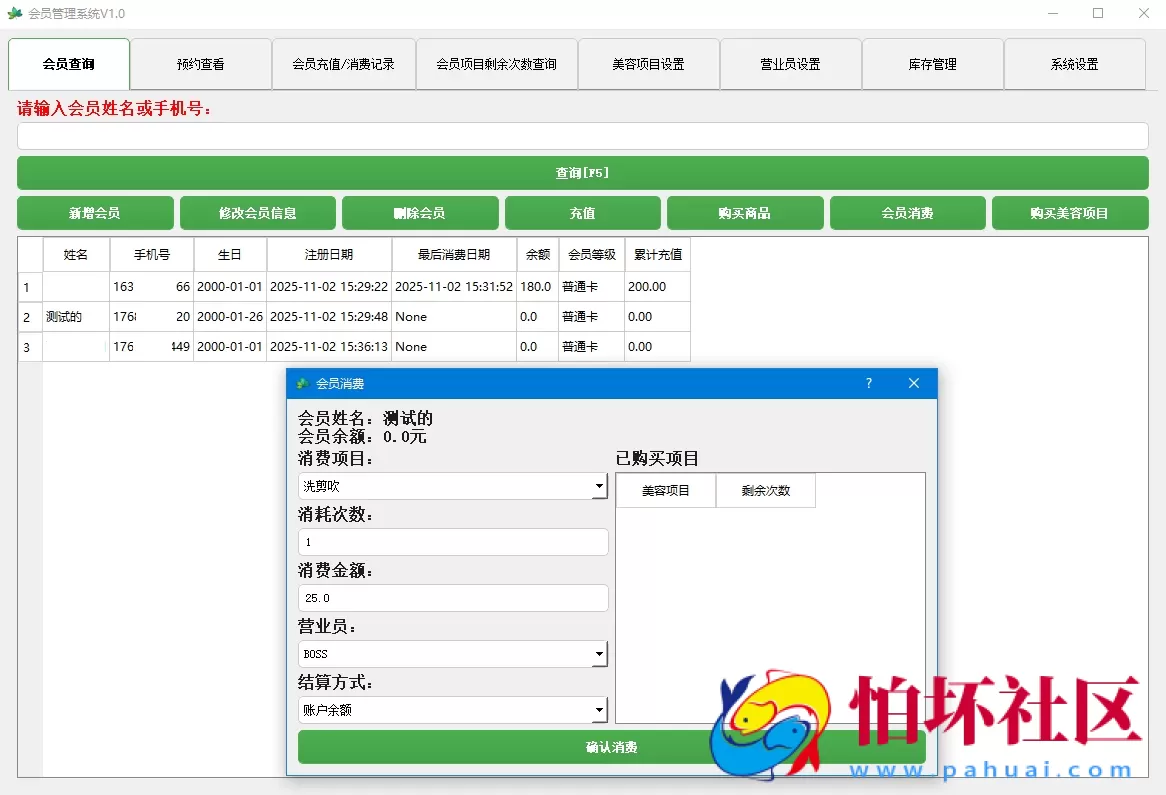Click the green 查询[F5] search button
Screen dimensions: 1166x795
(582, 172)
